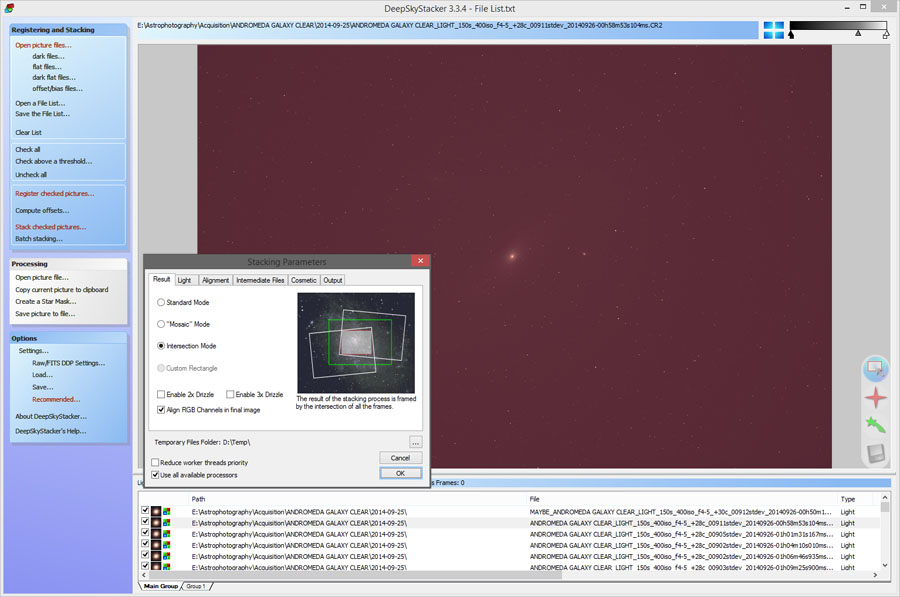Click the Path column header
This screenshot has height=597, width=900.
[199, 498]
